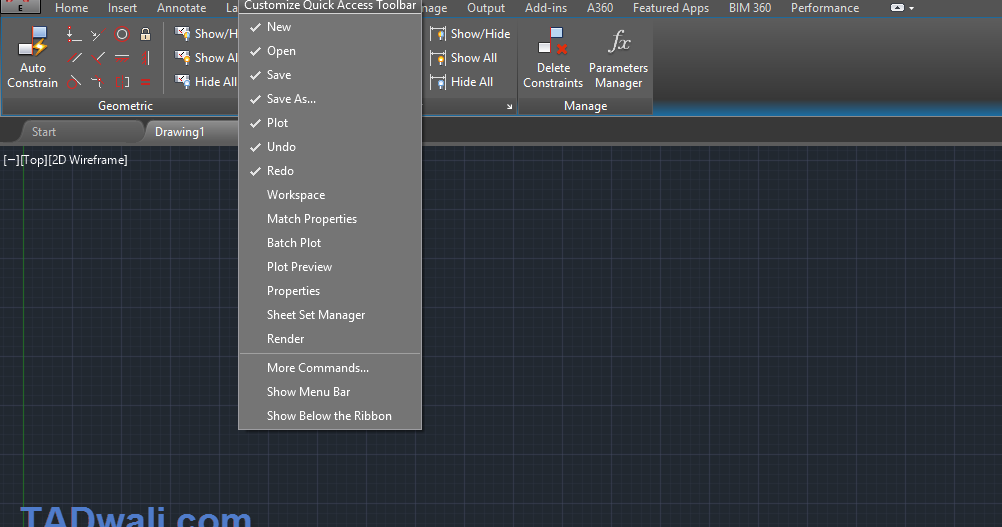Open the Performance ribbon tab

[825, 8]
